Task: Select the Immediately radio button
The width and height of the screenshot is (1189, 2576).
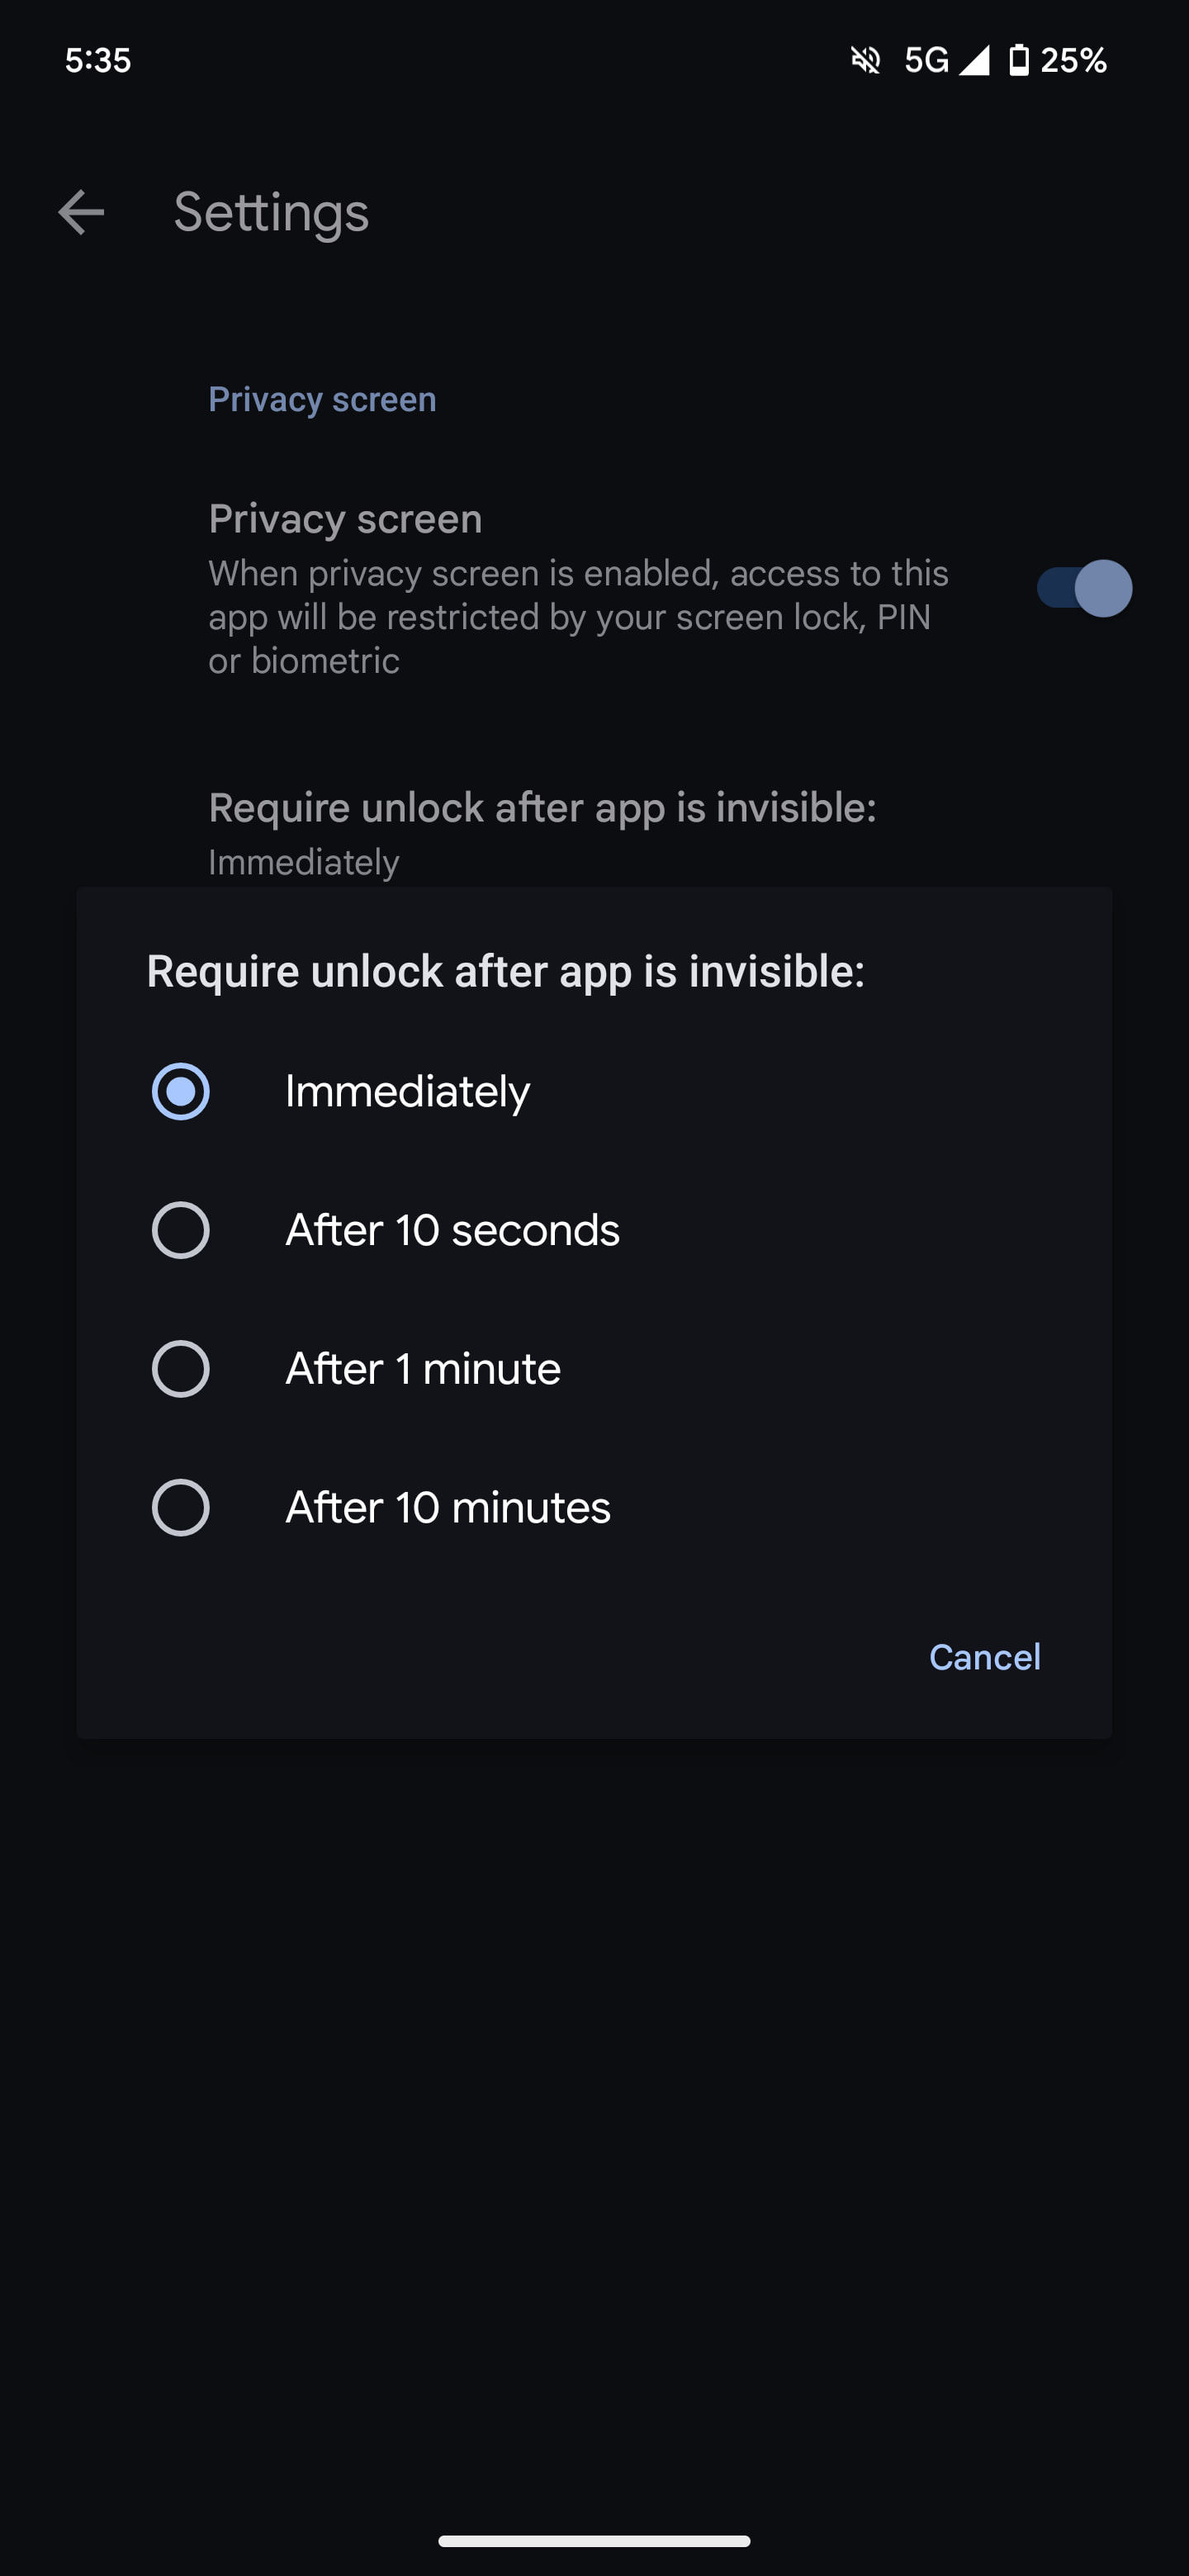Action: tap(181, 1091)
